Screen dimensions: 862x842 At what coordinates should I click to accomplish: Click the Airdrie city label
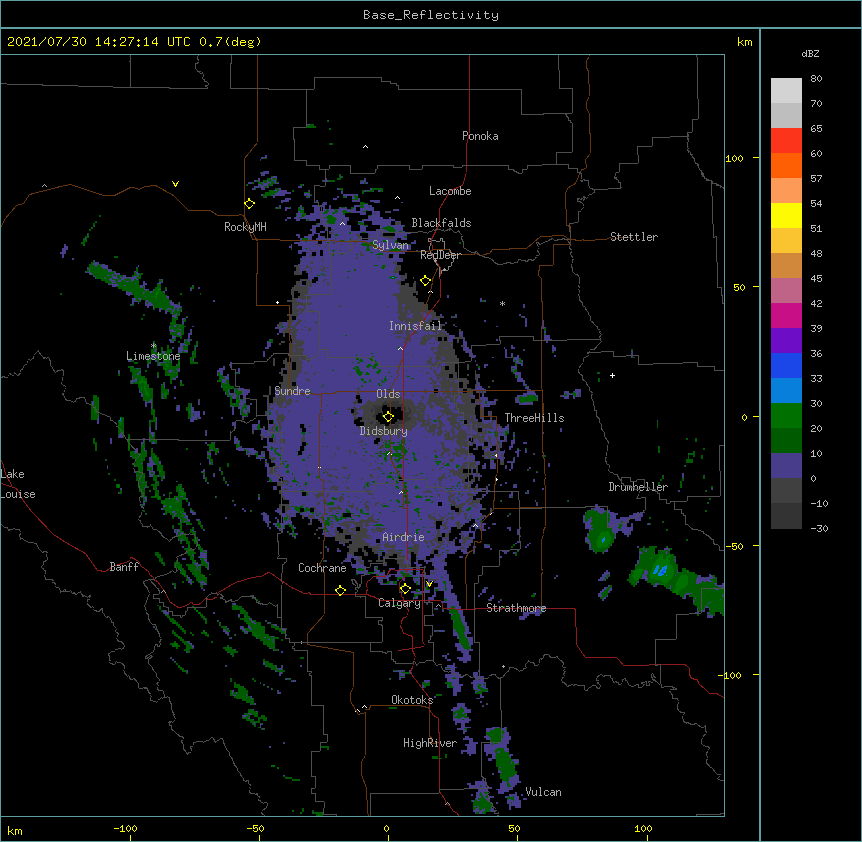tap(403, 537)
